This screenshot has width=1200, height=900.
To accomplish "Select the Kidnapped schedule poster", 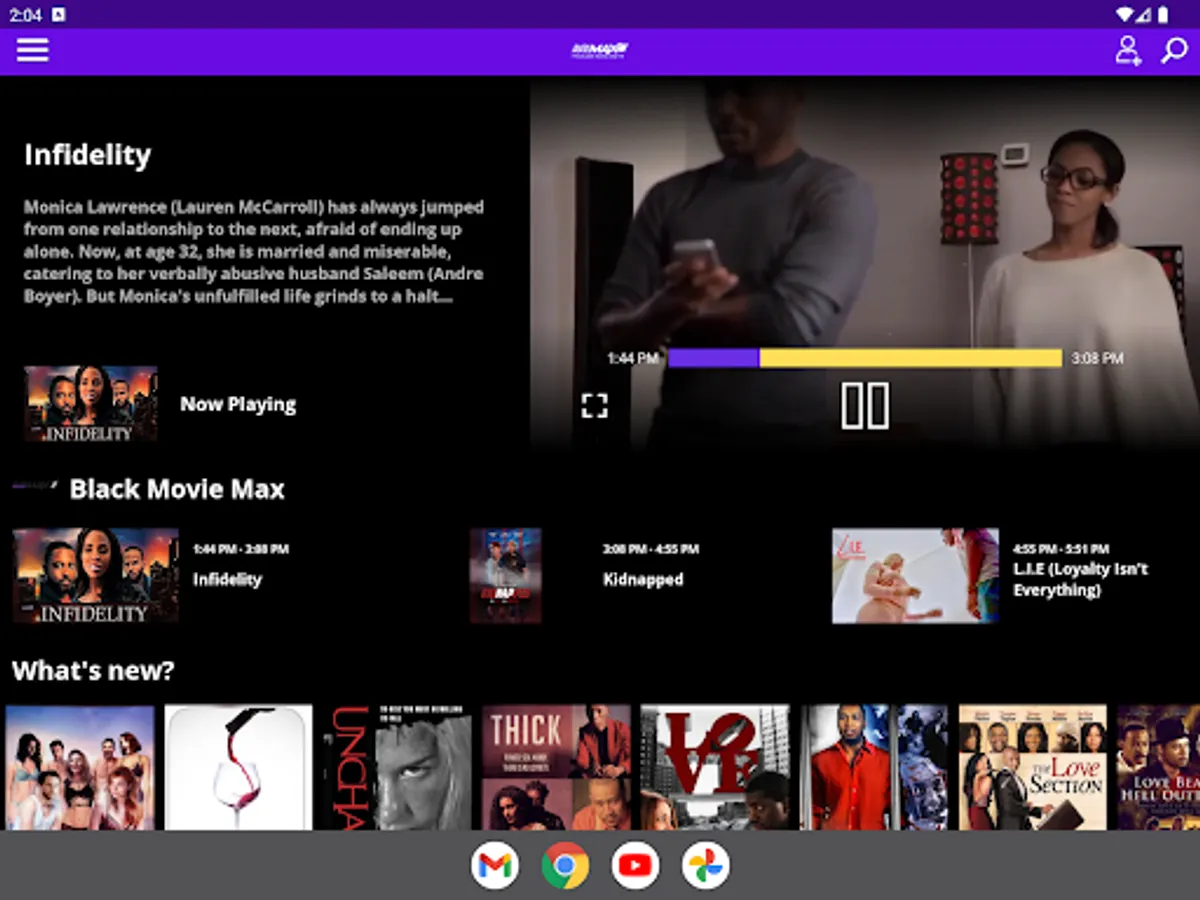I will pyautogui.click(x=505, y=576).
